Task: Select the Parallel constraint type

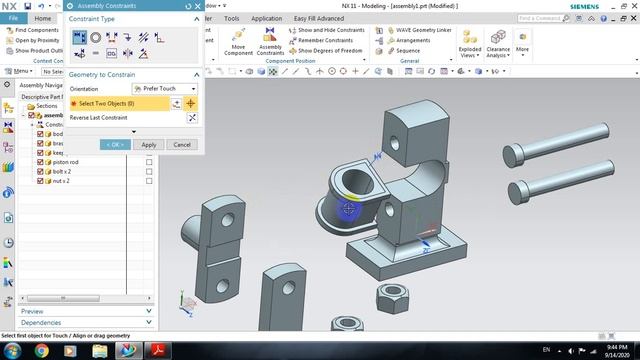Action: point(143,38)
